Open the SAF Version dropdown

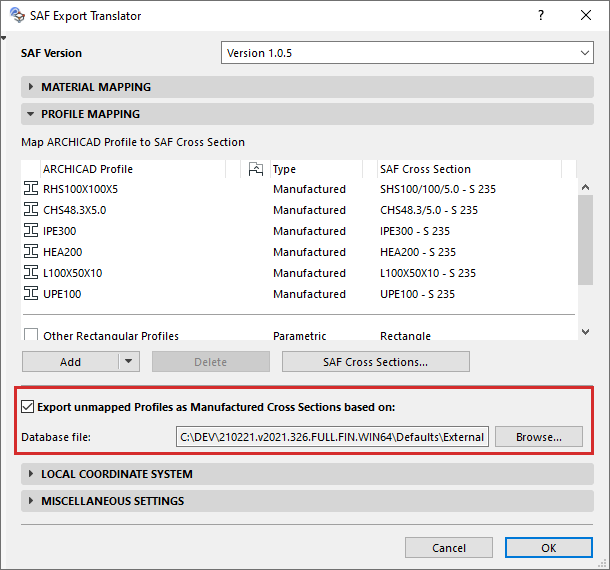point(407,53)
